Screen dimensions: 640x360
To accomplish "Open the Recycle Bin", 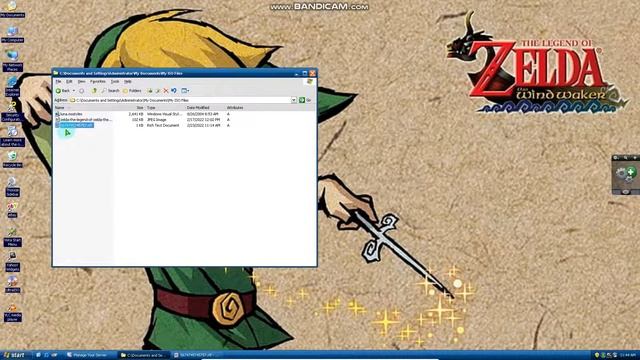I will [x=12, y=160].
